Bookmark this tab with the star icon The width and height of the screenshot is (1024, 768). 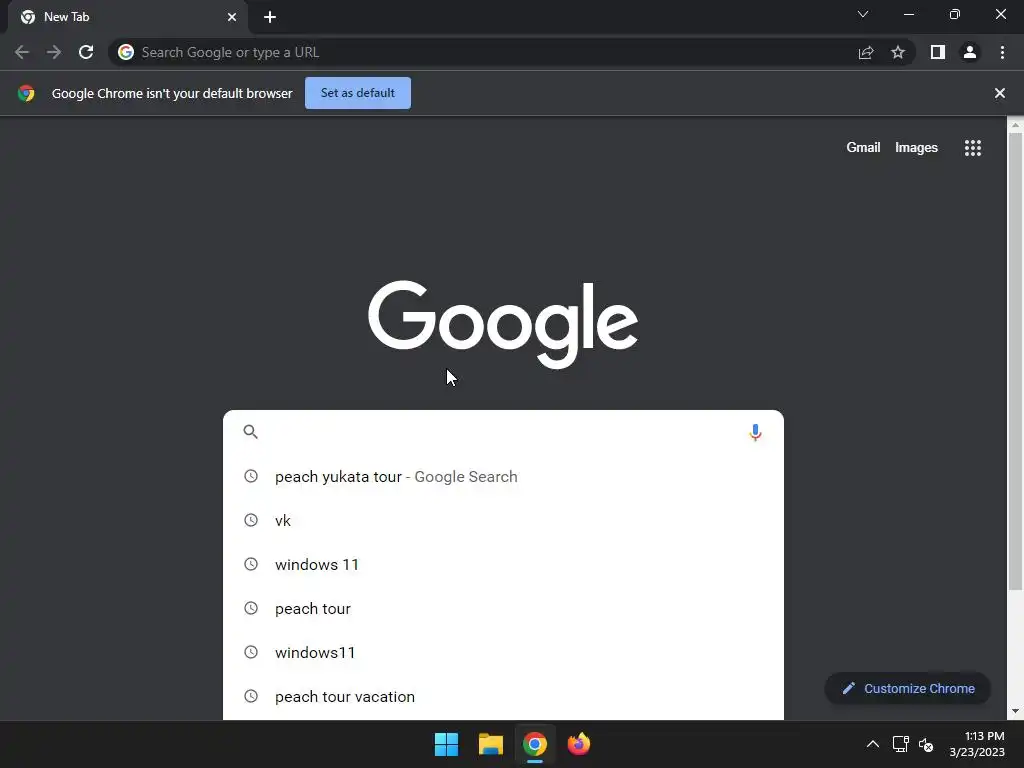pos(898,52)
